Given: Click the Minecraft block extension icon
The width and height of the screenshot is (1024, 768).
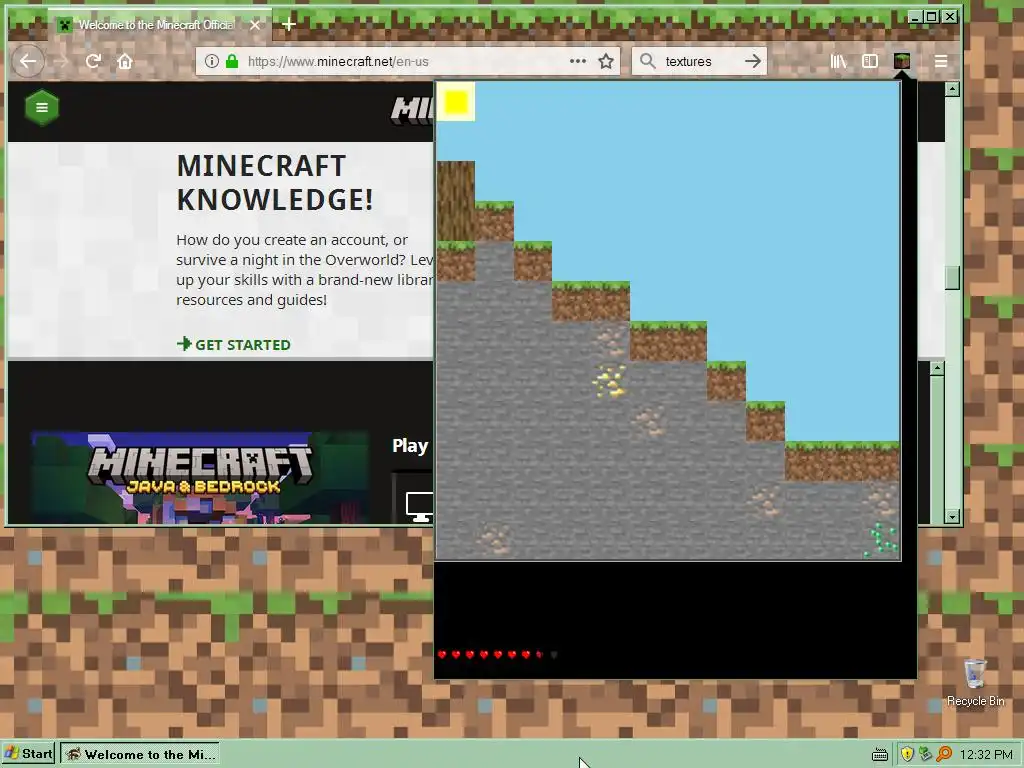Looking at the screenshot, I should coord(902,61).
